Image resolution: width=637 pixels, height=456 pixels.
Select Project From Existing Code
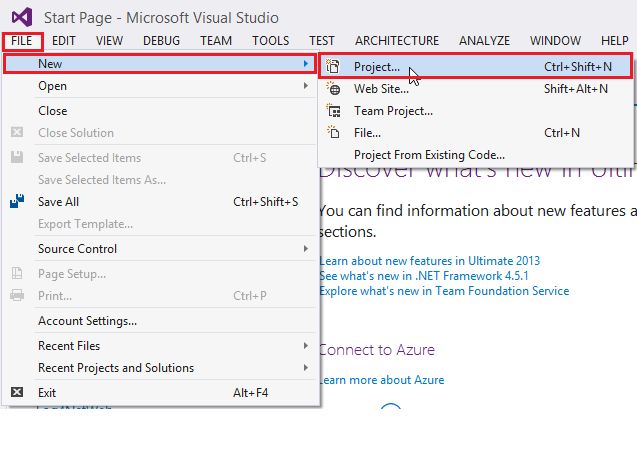[x=429, y=155]
